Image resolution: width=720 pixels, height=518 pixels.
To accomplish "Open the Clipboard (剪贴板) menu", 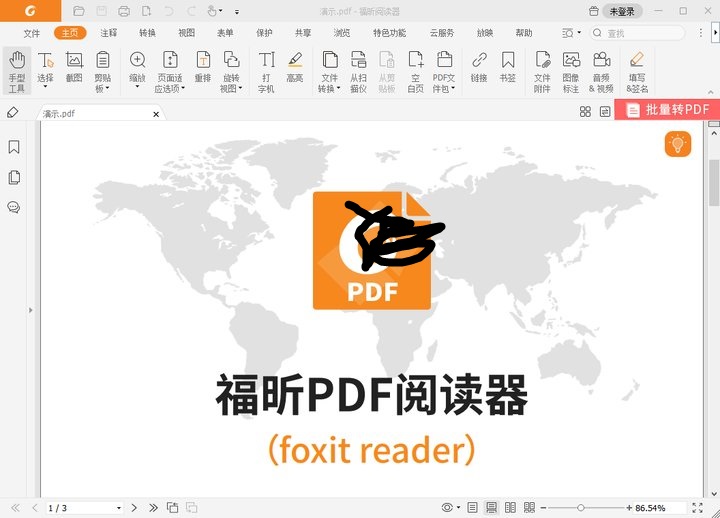I will (x=102, y=71).
